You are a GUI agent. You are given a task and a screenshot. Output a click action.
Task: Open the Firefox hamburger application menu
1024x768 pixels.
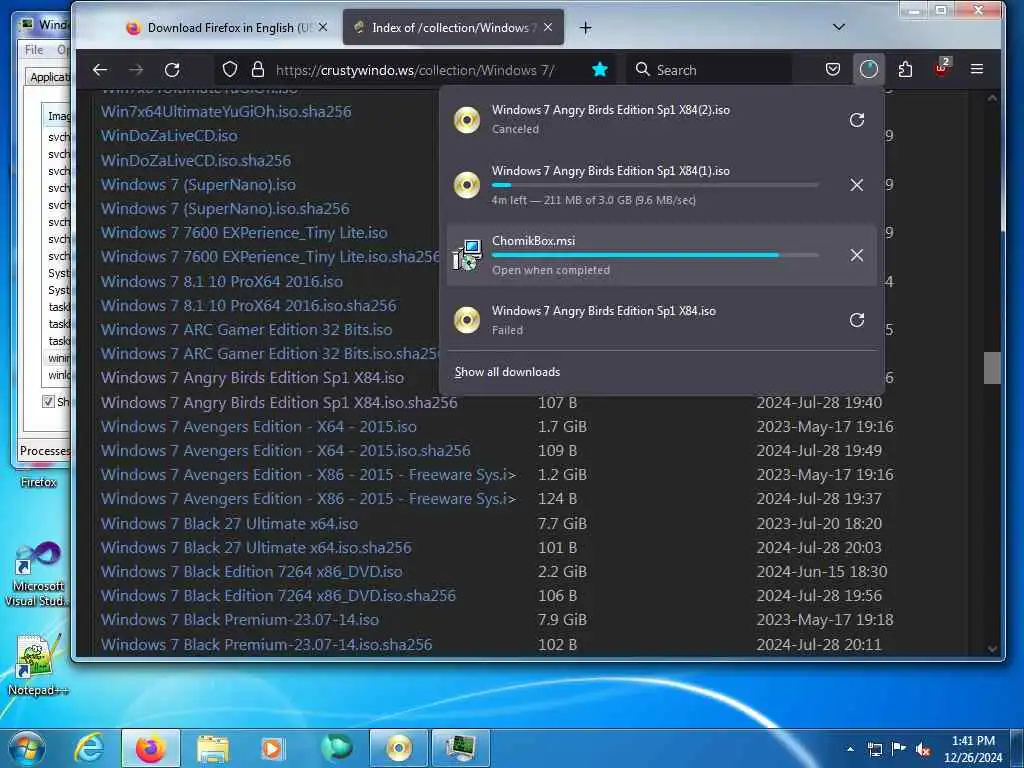click(x=977, y=69)
